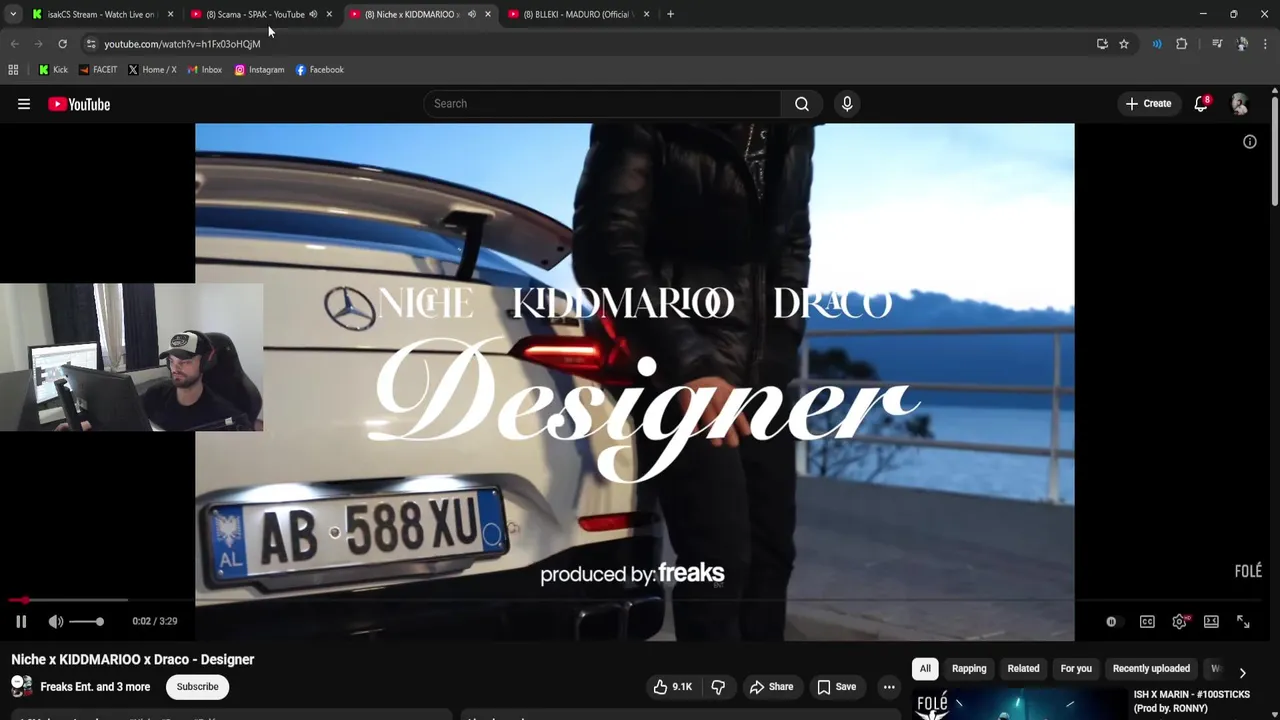Click the Freaks Ent. channel avatar
Image resolution: width=1280 pixels, height=720 pixels.
click(x=21, y=687)
